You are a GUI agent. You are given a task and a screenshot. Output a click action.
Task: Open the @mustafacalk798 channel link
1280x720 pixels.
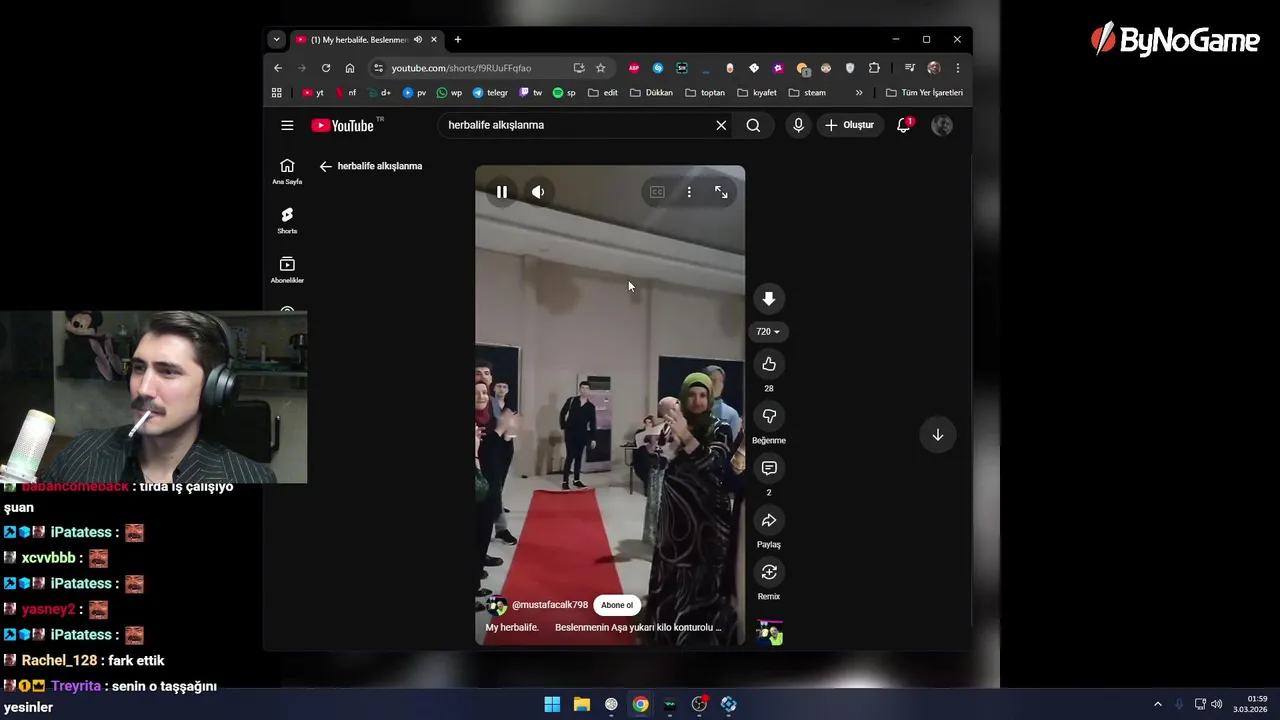pos(550,605)
